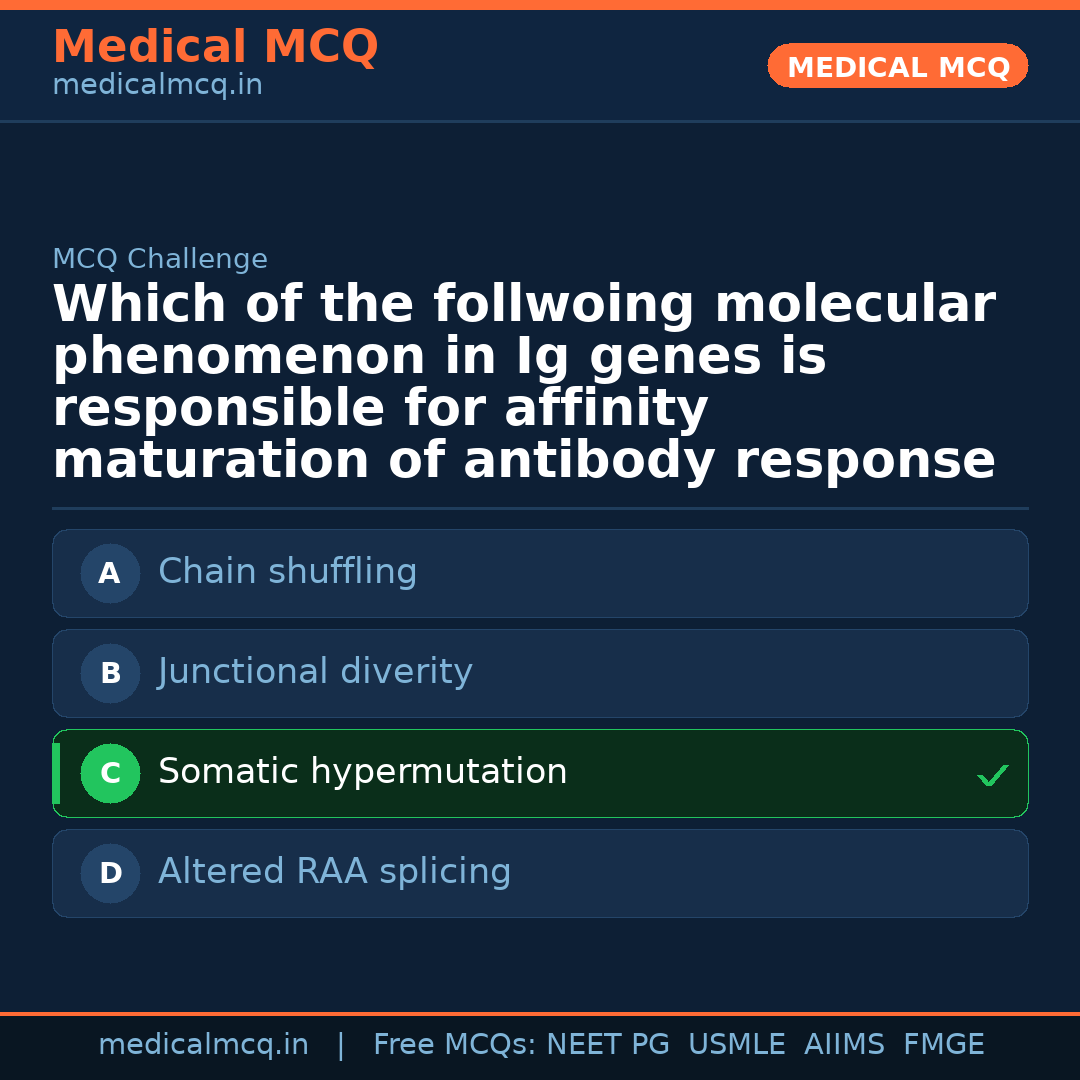
Task: Click the letter A circle icon
Action: [110, 574]
